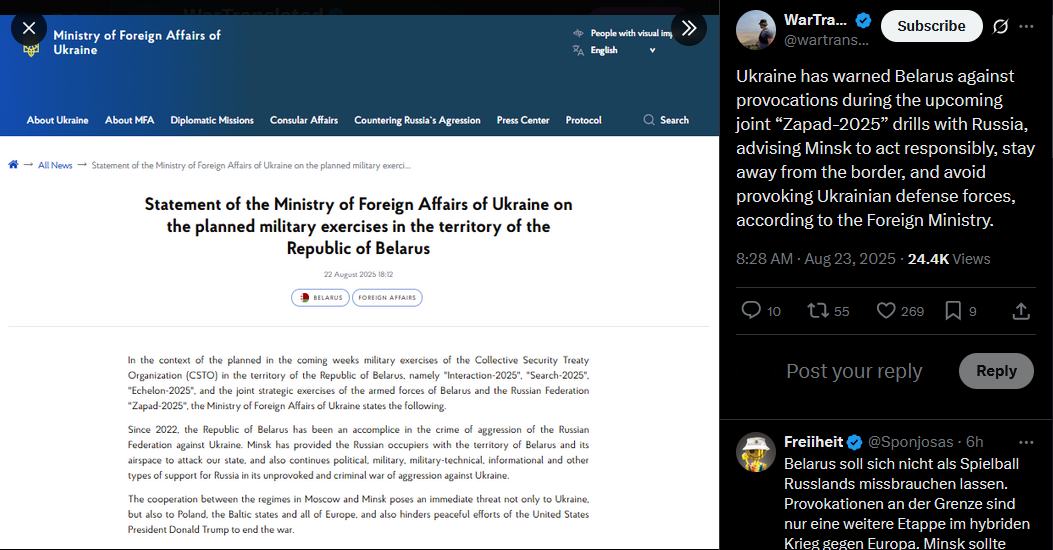
Task: Click the Freiheit display name
Action: pos(813,442)
